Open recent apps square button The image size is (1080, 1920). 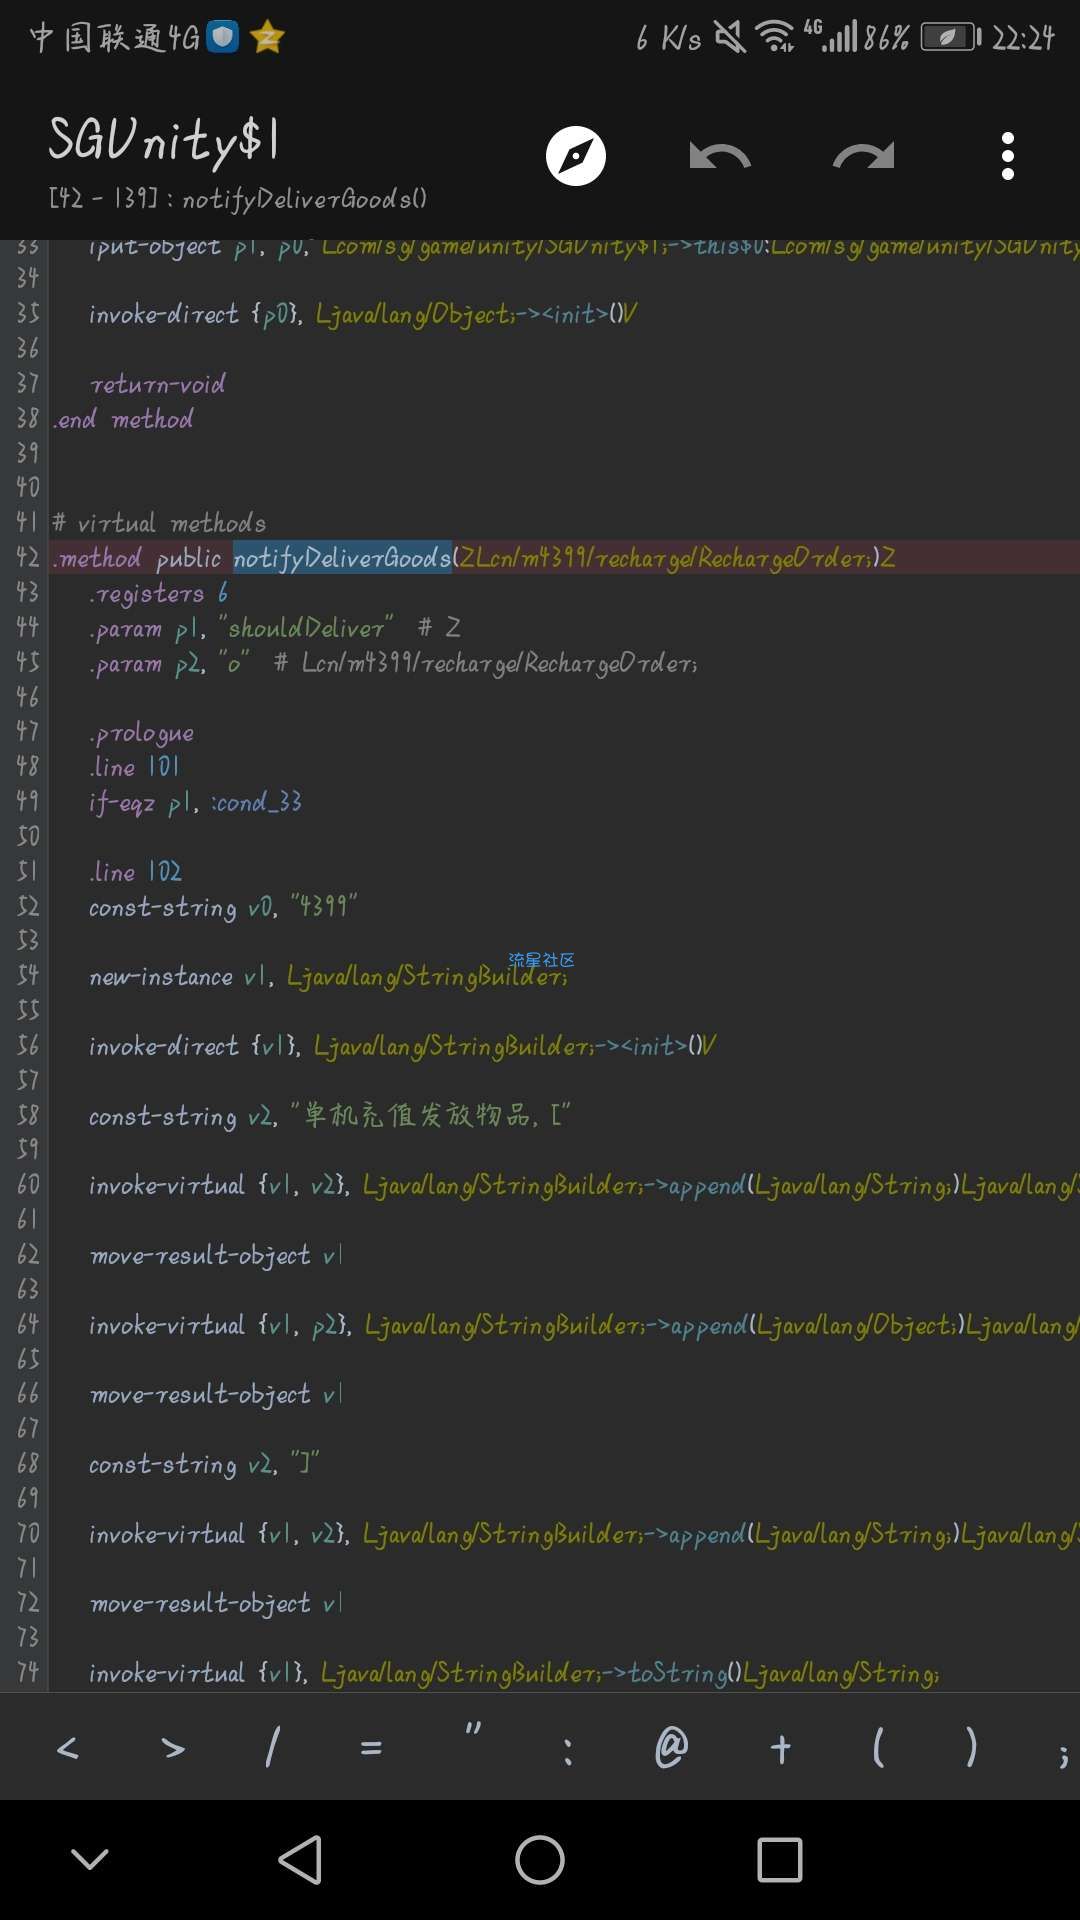point(780,1860)
